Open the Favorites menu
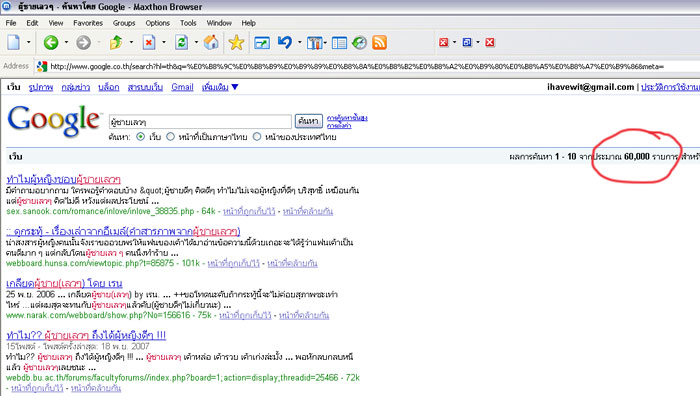This screenshot has height=396, width=700. point(88,23)
